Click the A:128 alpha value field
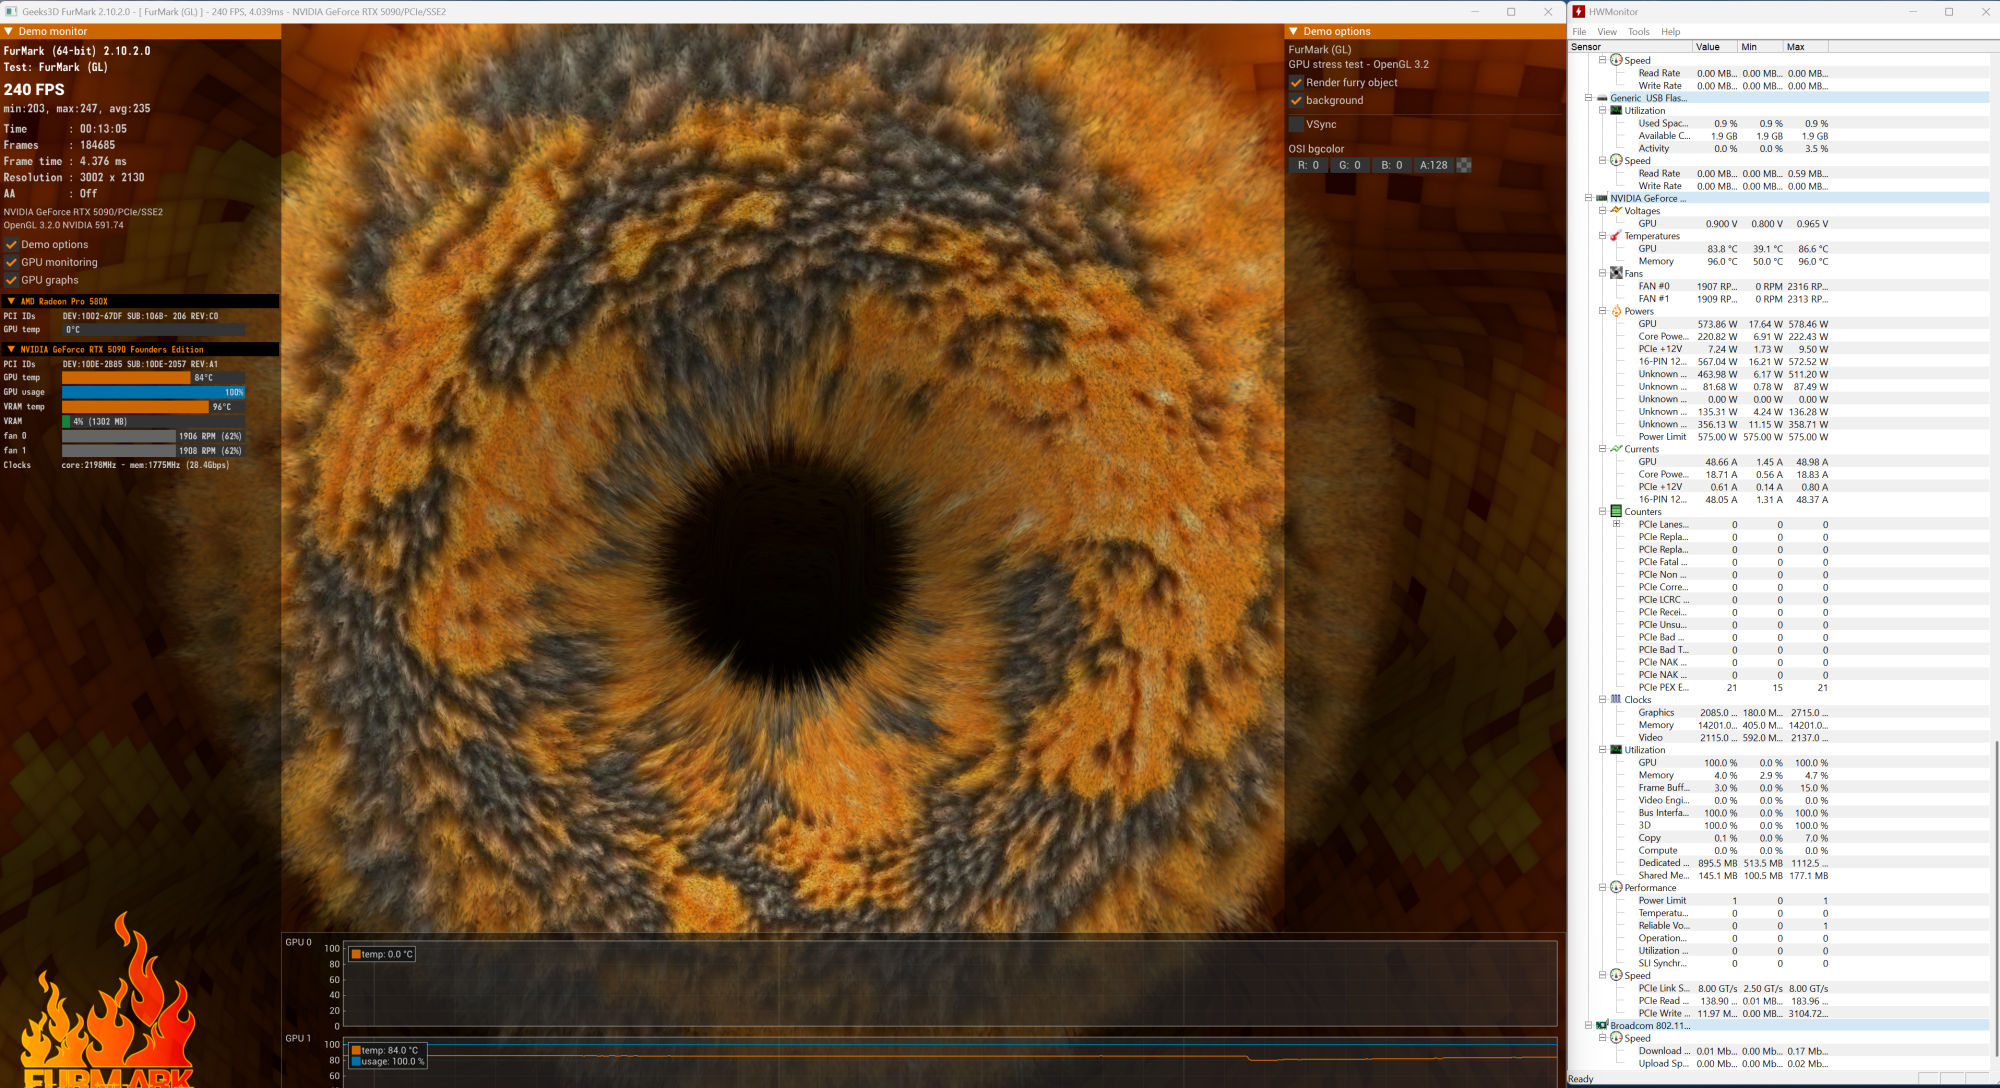 [1433, 165]
